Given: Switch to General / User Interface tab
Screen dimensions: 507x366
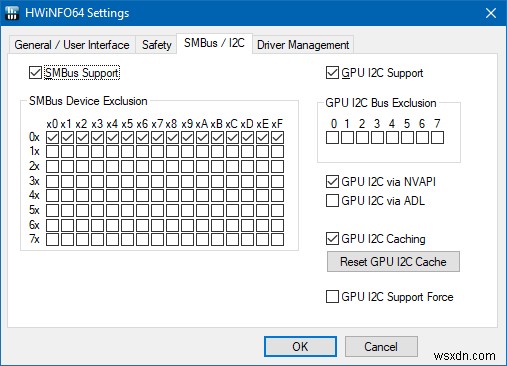Looking at the screenshot, I should click(72, 45).
